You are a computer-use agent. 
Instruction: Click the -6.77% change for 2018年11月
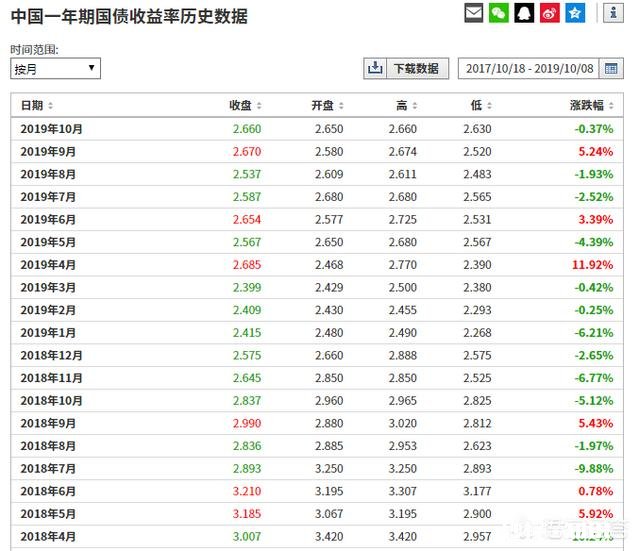(x=594, y=378)
